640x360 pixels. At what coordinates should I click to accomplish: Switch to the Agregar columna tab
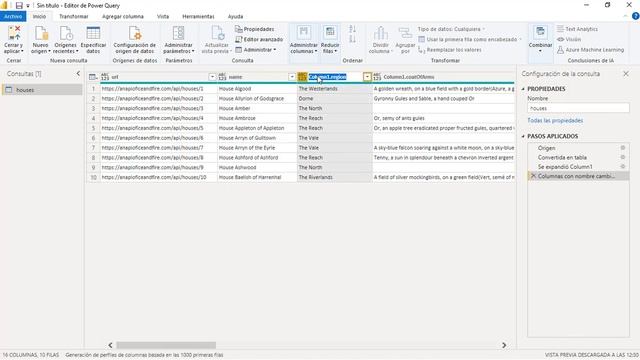122,16
